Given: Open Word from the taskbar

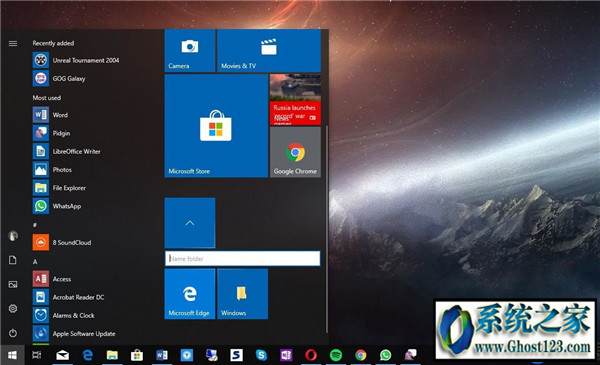Looking at the screenshot, I should pyautogui.click(x=162, y=355).
